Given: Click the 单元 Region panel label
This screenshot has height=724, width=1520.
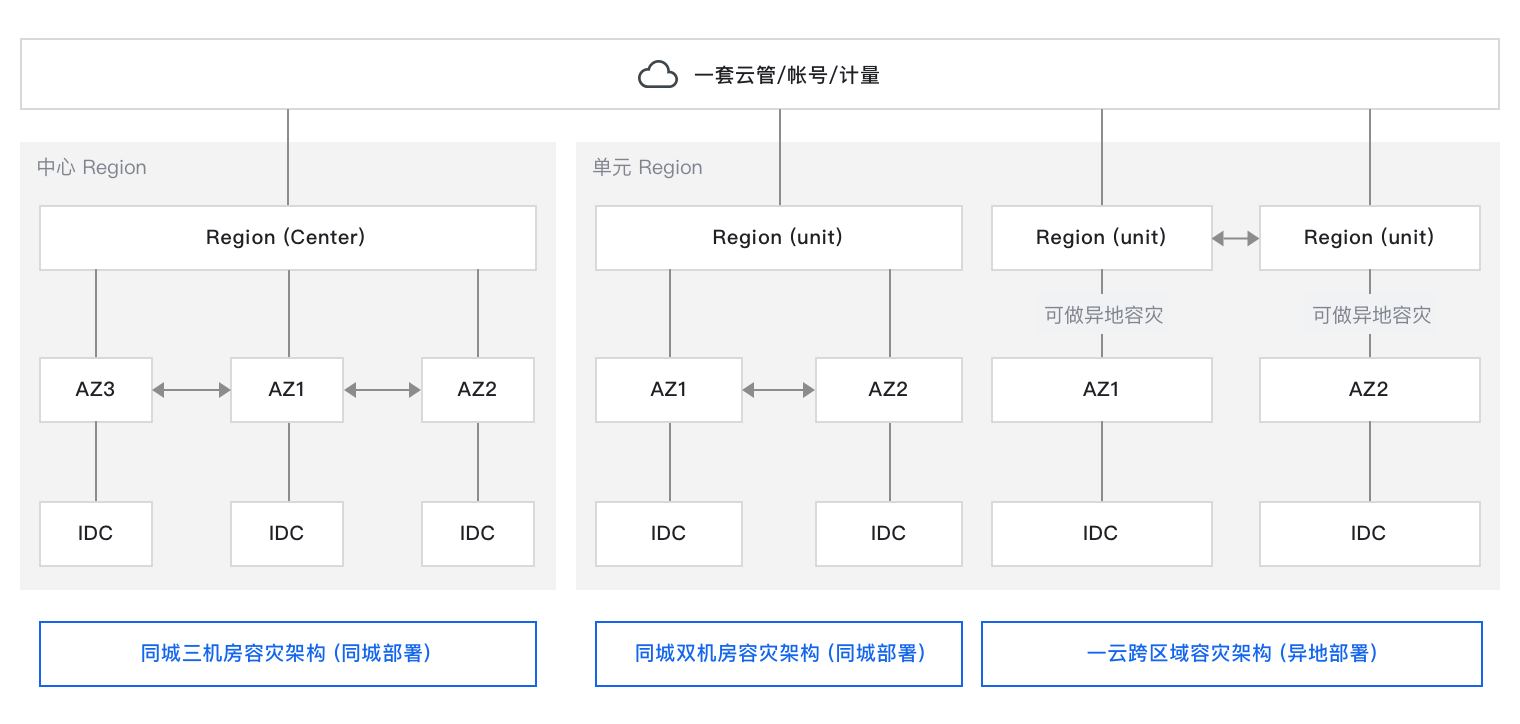Looking at the screenshot, I should tap(647, 168).
